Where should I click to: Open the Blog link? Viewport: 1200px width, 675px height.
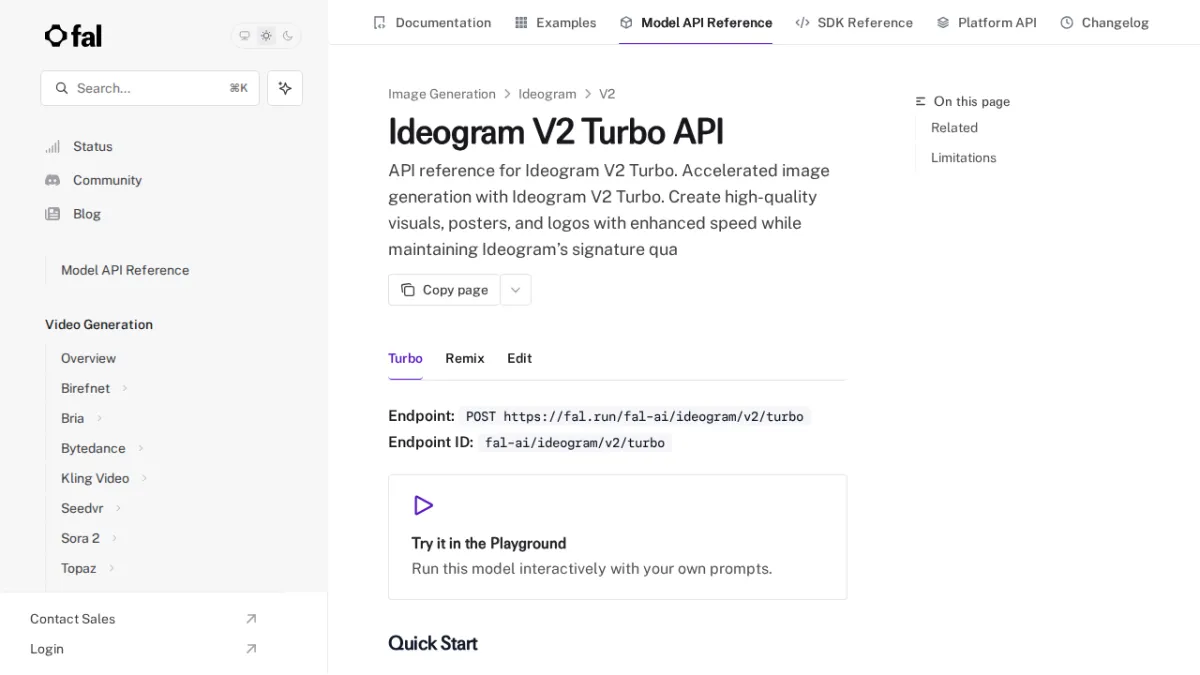[87, 214]
